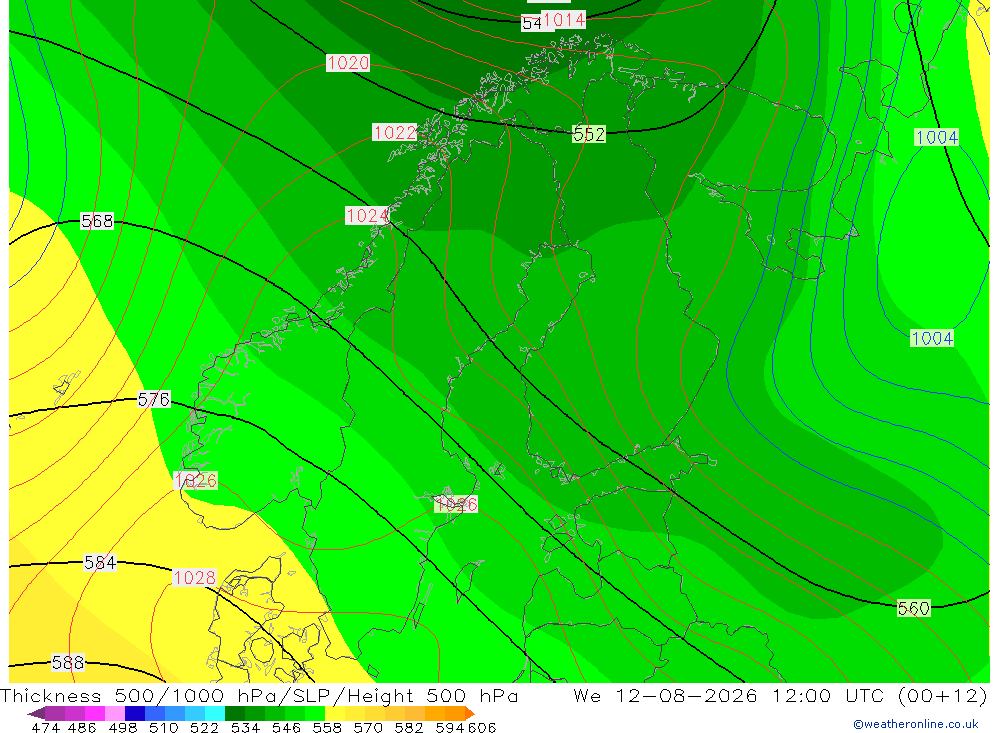Click the purple arrow at legend start

36,713
